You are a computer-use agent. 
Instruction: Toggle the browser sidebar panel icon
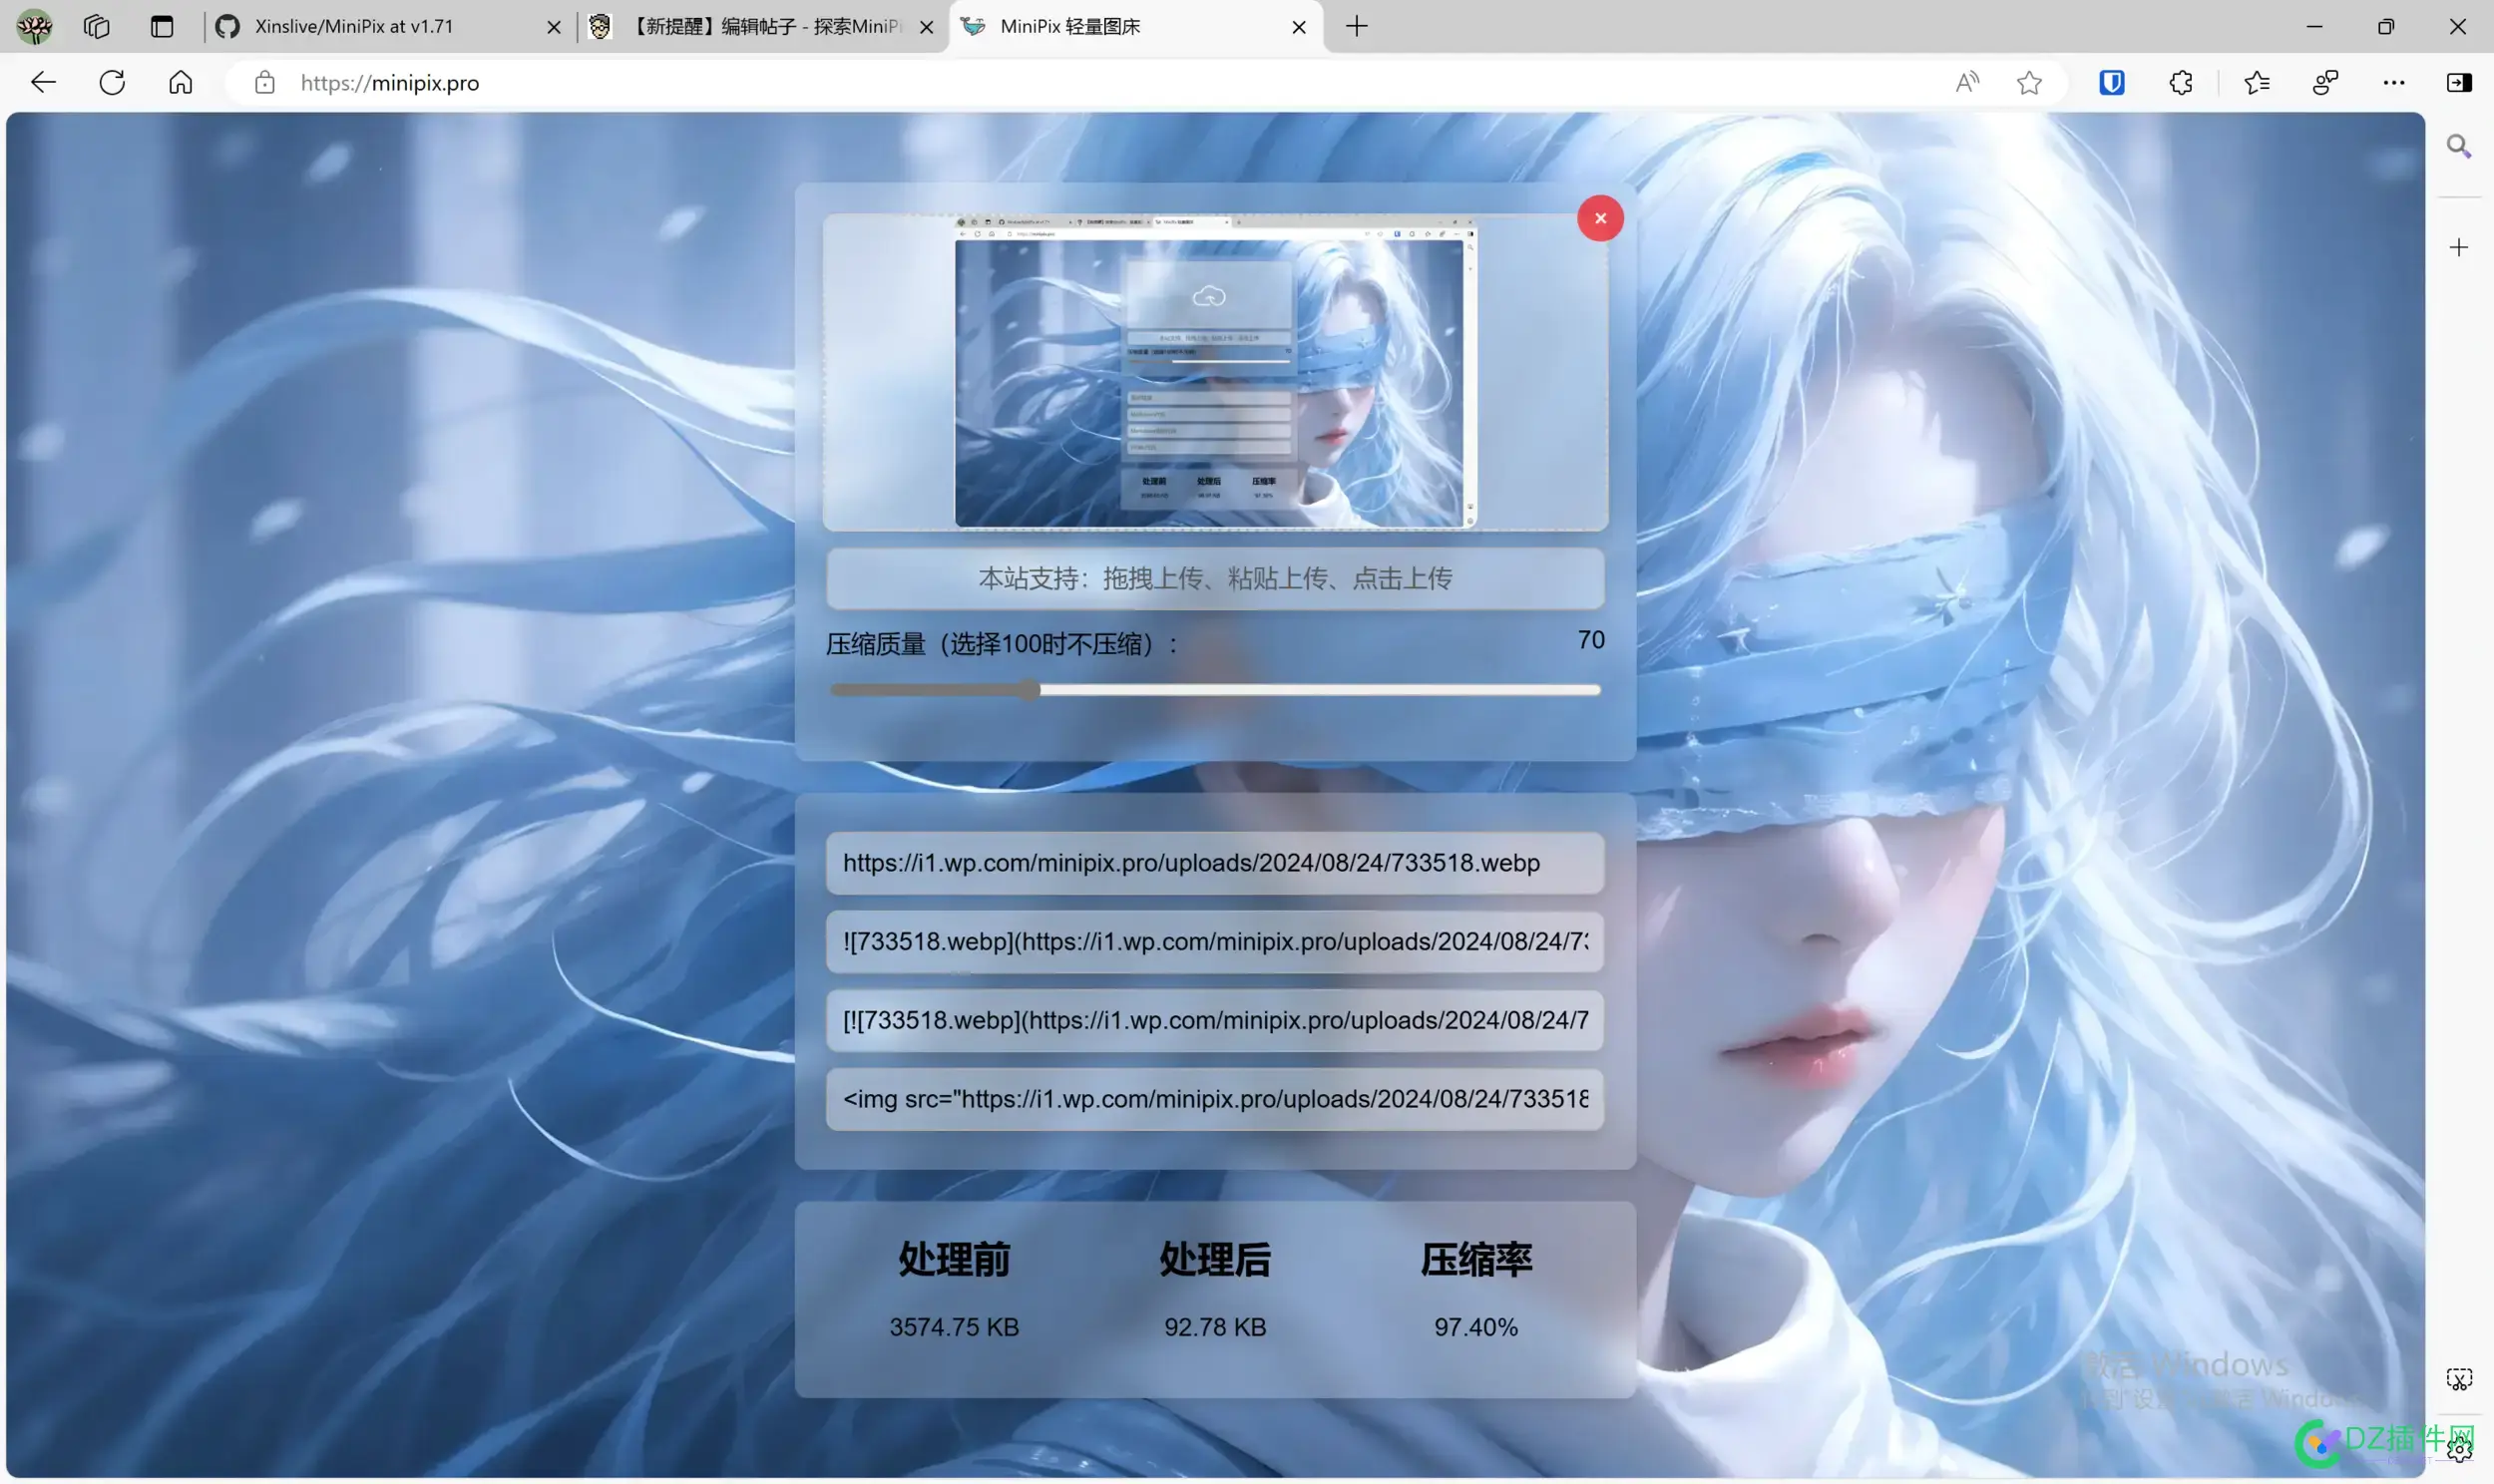2459,83
